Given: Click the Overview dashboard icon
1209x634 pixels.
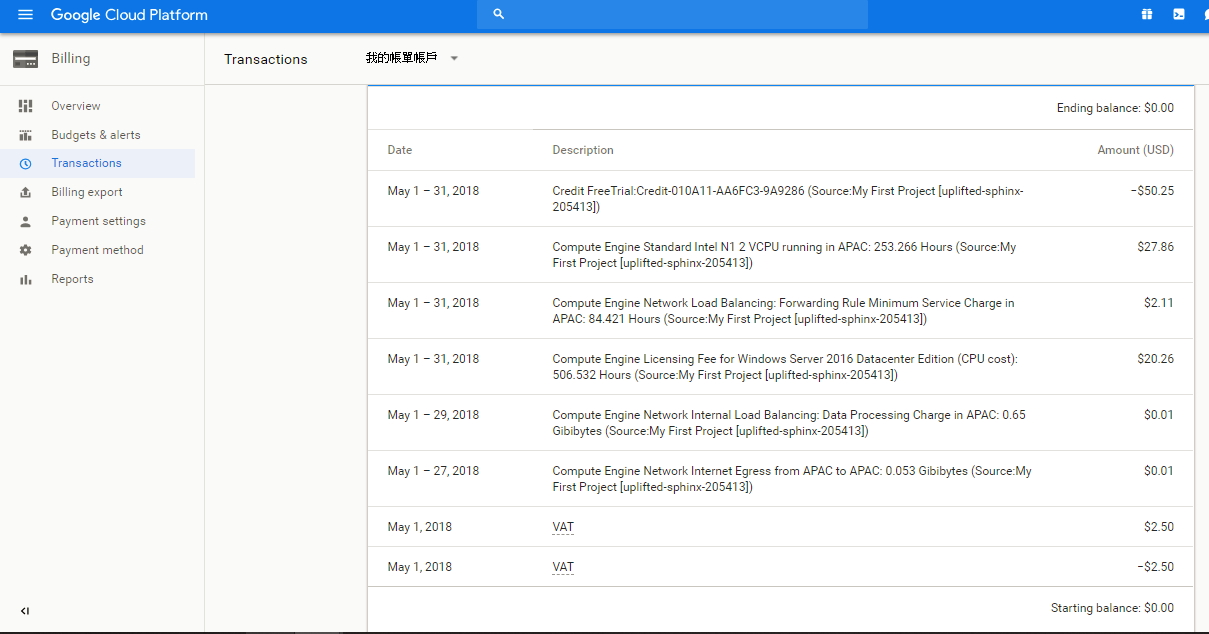Looking at the screenshot, I should point(26,106).
